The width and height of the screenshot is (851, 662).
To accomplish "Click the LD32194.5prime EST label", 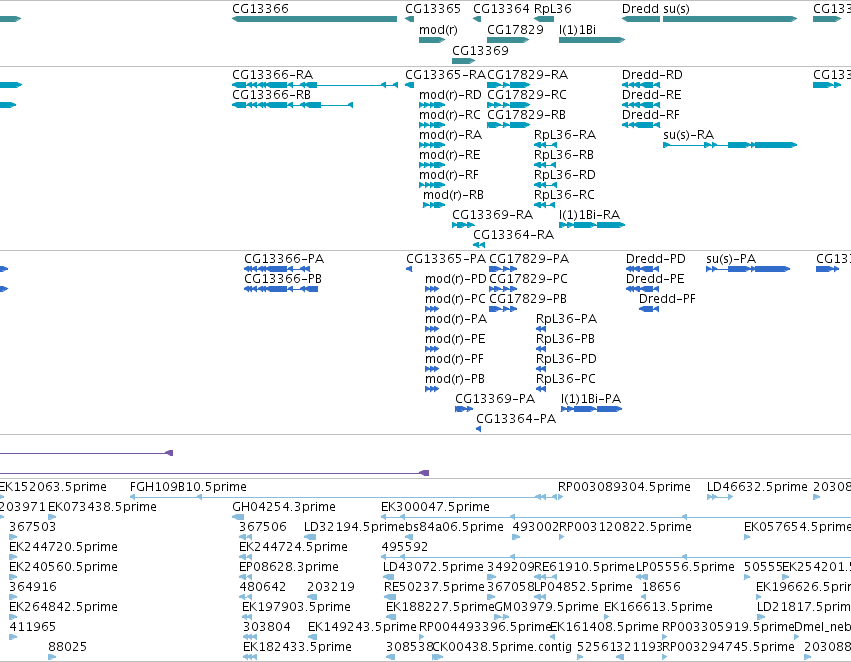I will pos(352,527).
